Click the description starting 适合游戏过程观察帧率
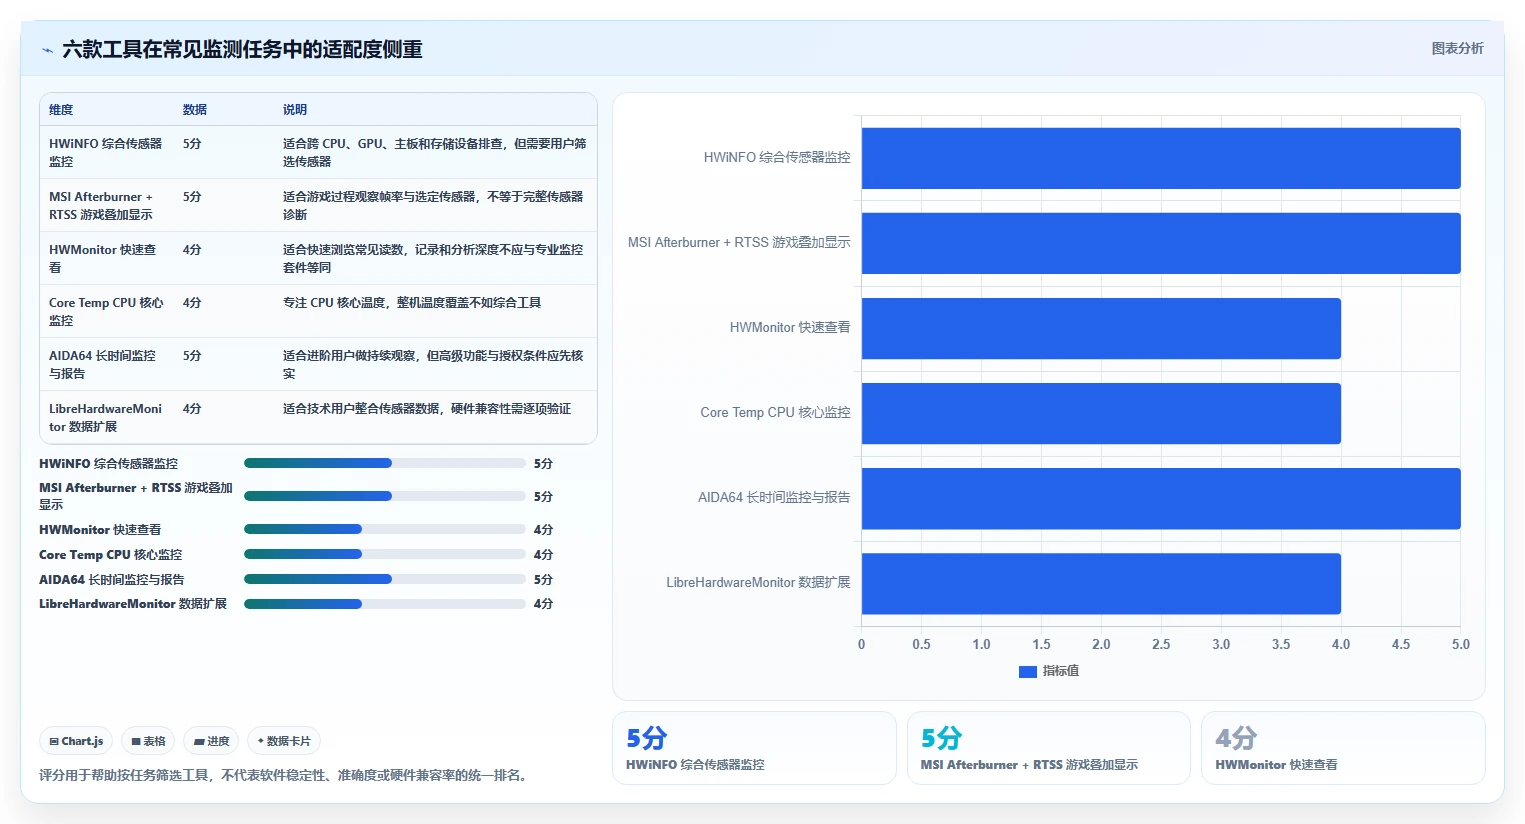This screenshot has width=1525, height=824. tap(433, 205)
